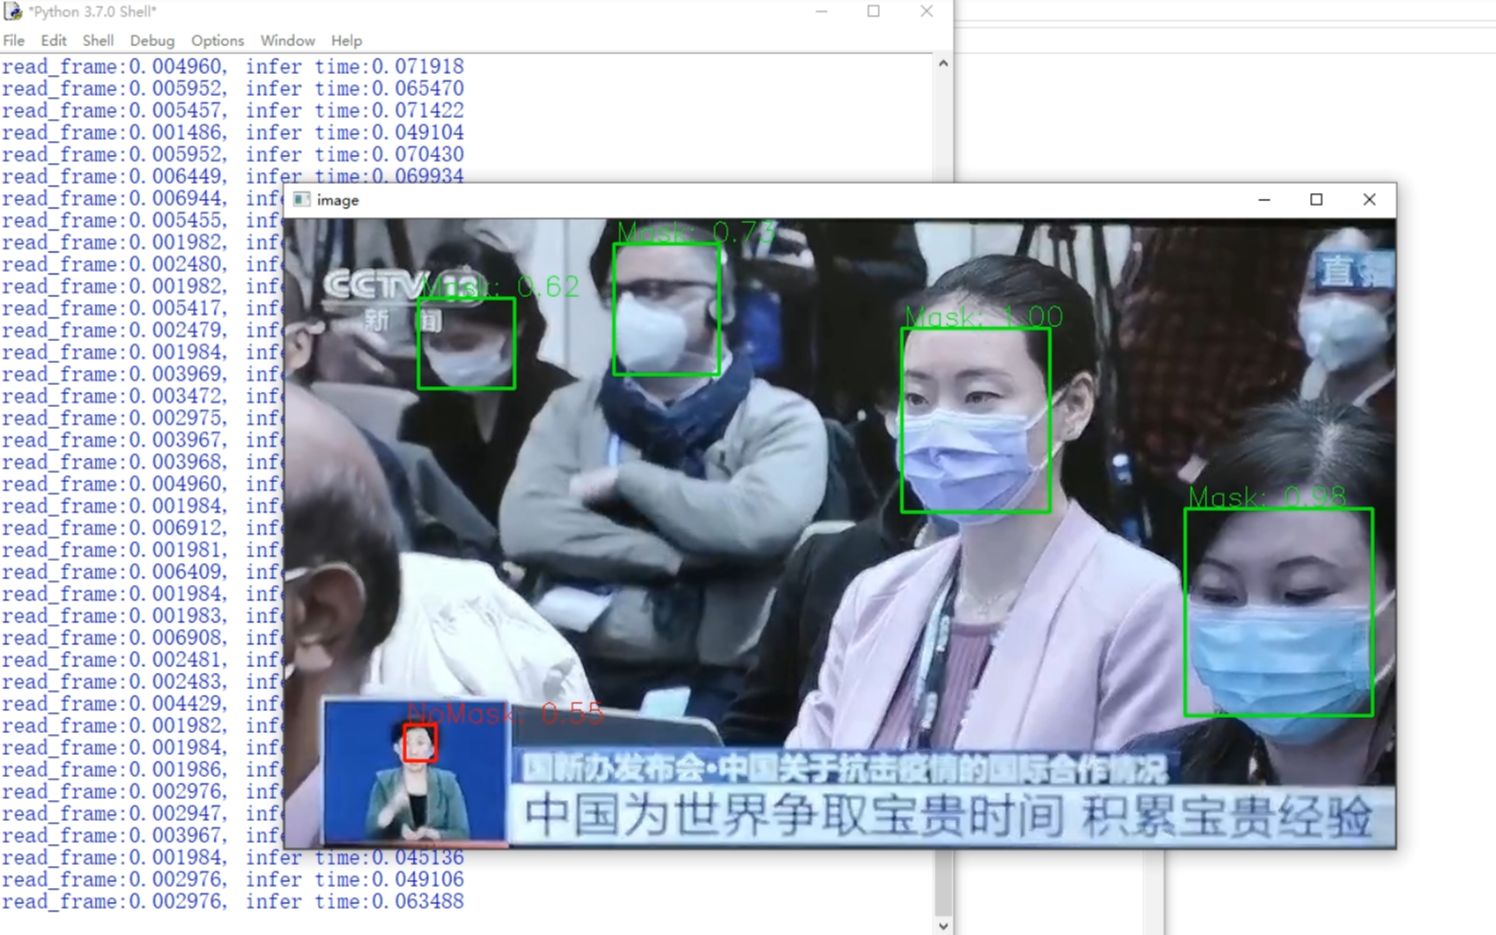The height and width of the screenshot is (935, 1496).
Task: Open the Edit menu
Action: pyautogui.click(x=52, y=41)
